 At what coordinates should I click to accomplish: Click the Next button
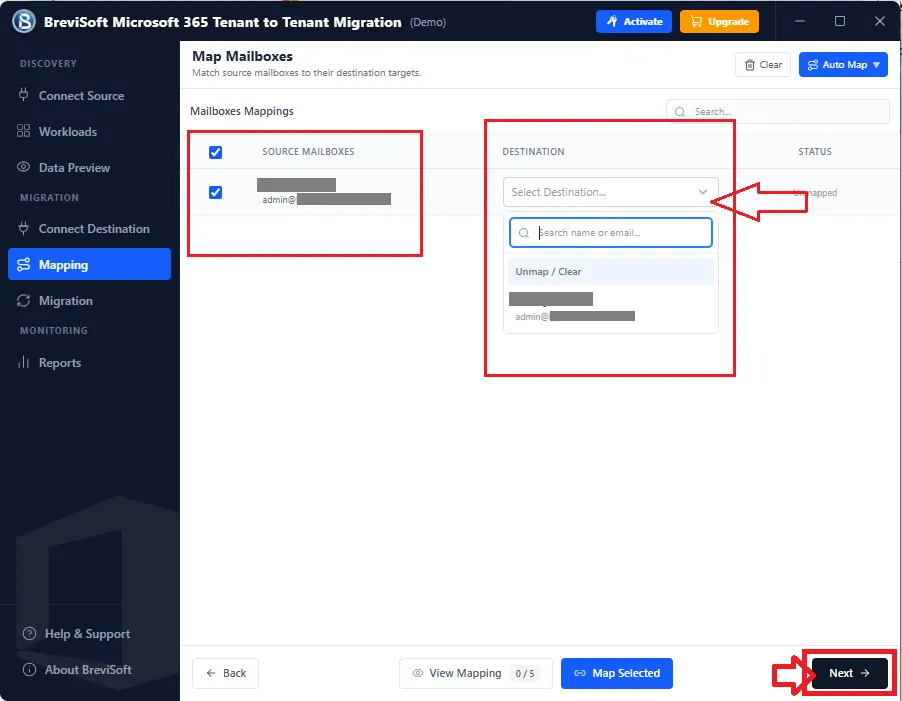click(x=849, y=673)
